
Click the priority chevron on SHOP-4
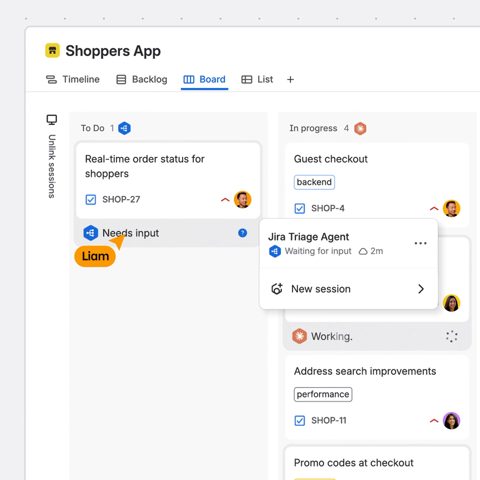[x=434, y=209]
